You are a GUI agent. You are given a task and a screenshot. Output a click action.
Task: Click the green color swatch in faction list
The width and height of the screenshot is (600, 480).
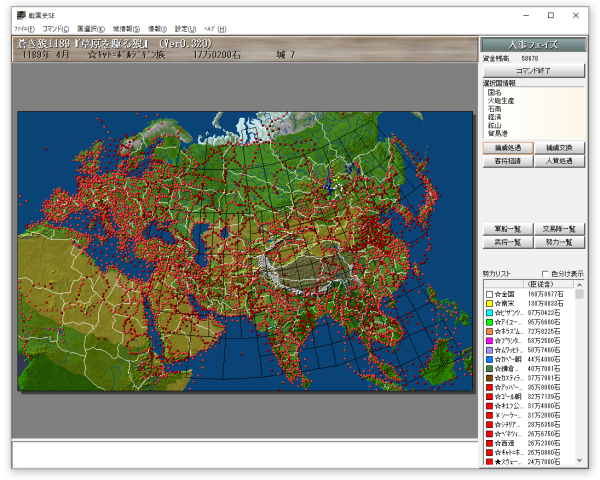489,322
